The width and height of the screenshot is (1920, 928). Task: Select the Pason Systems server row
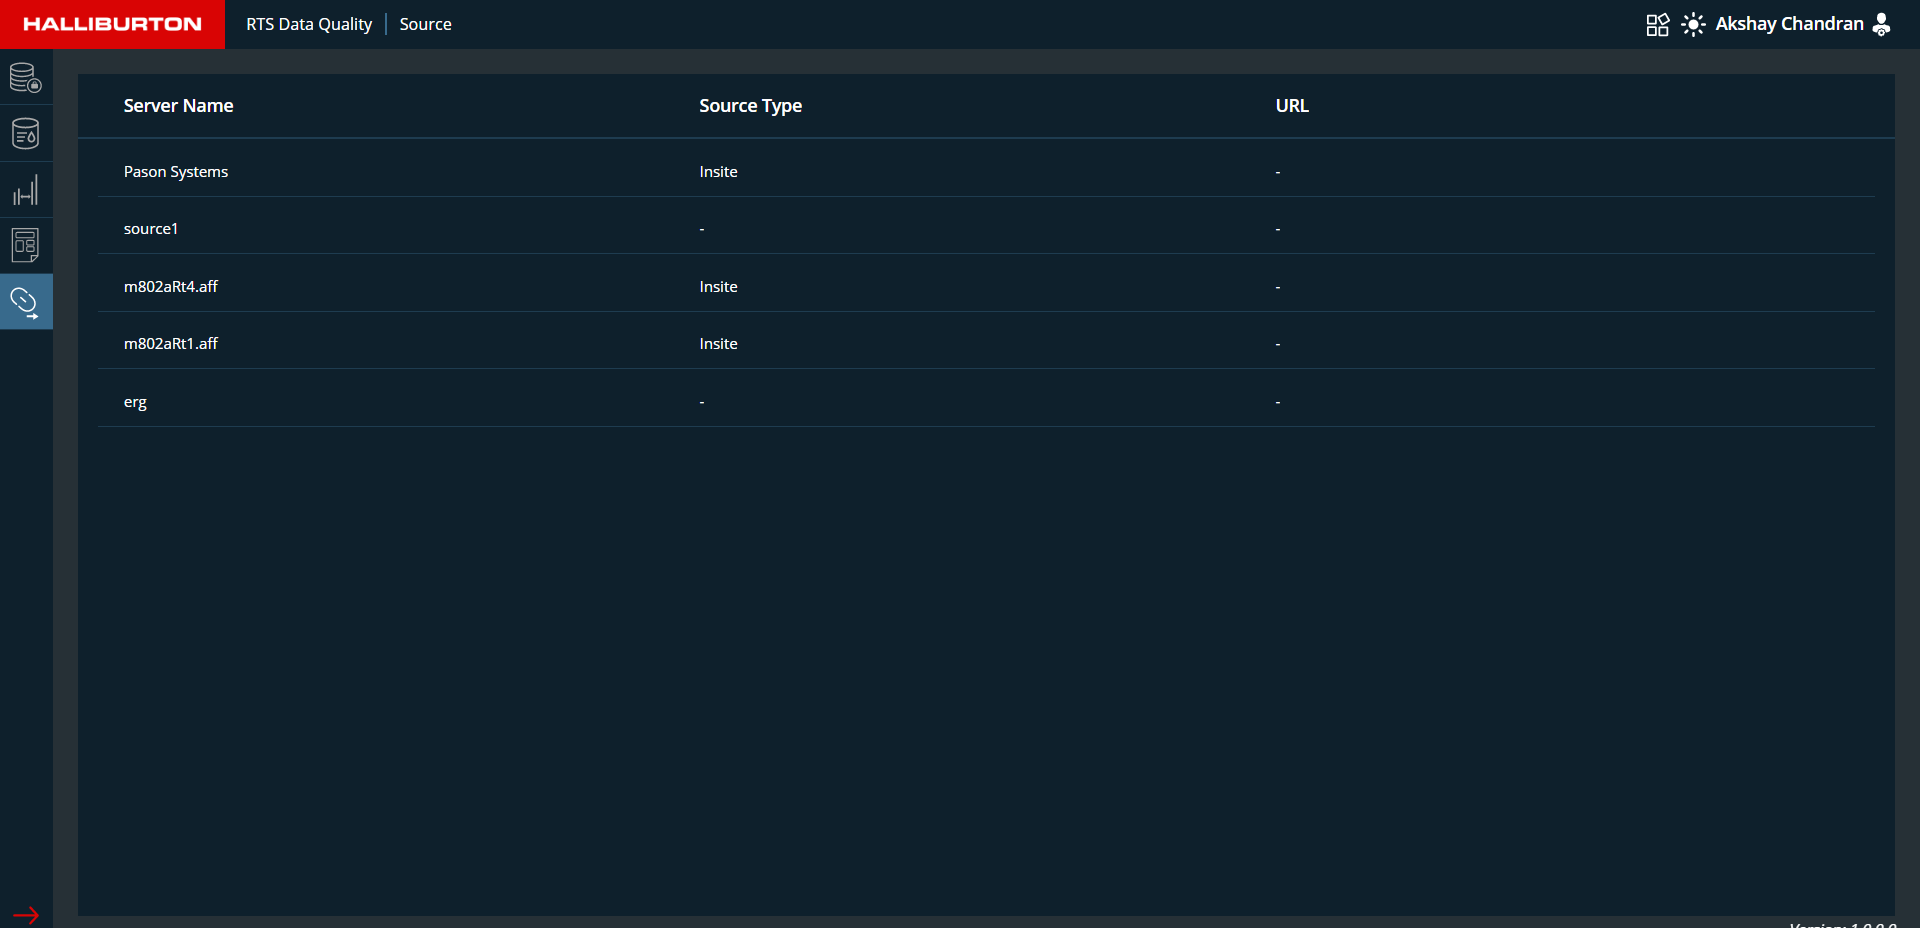[x=176, y=172]
